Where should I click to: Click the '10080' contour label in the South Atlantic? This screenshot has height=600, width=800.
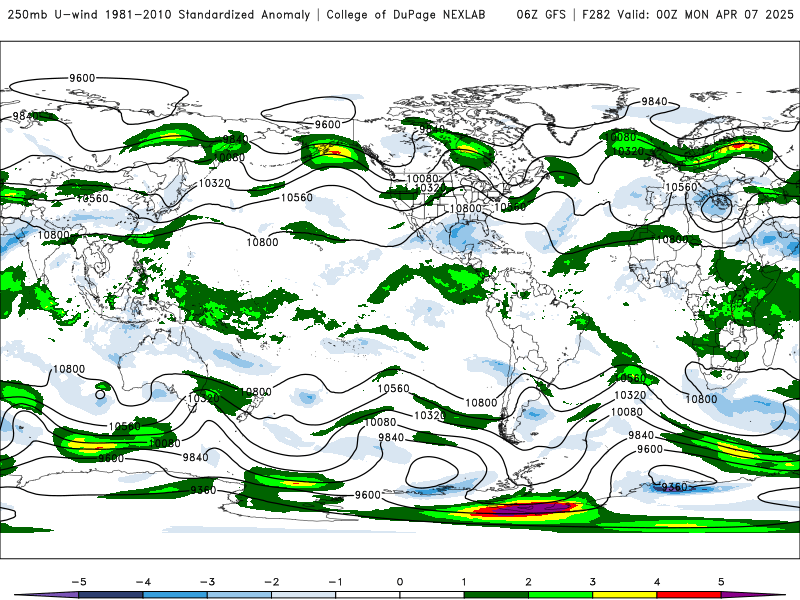627,412
